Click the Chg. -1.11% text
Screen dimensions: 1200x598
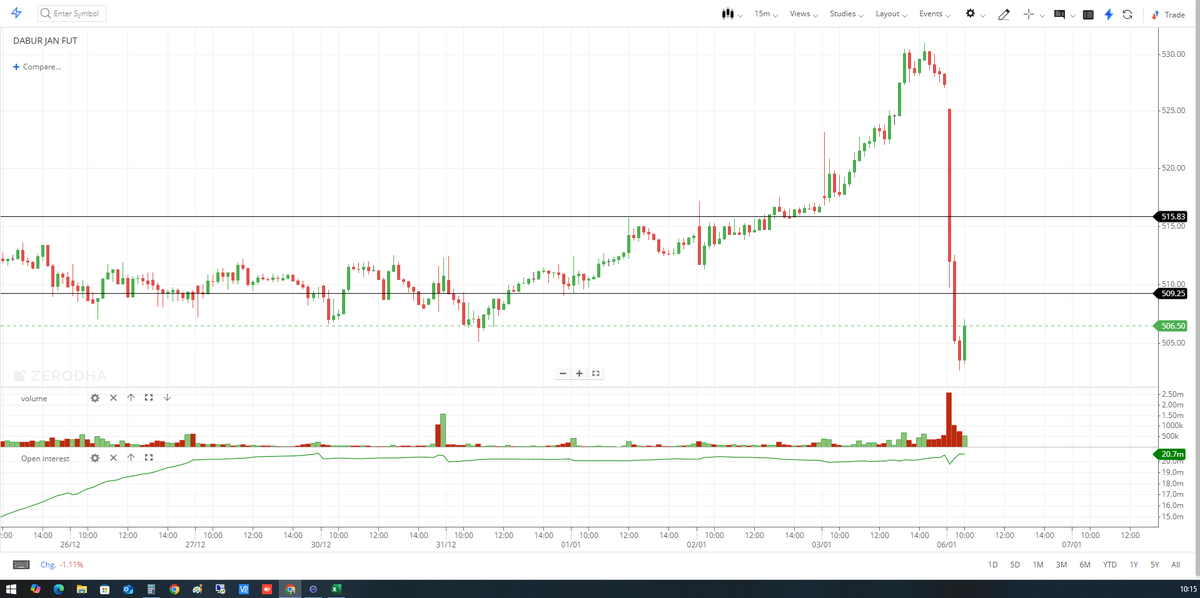[x=62, y=565]
